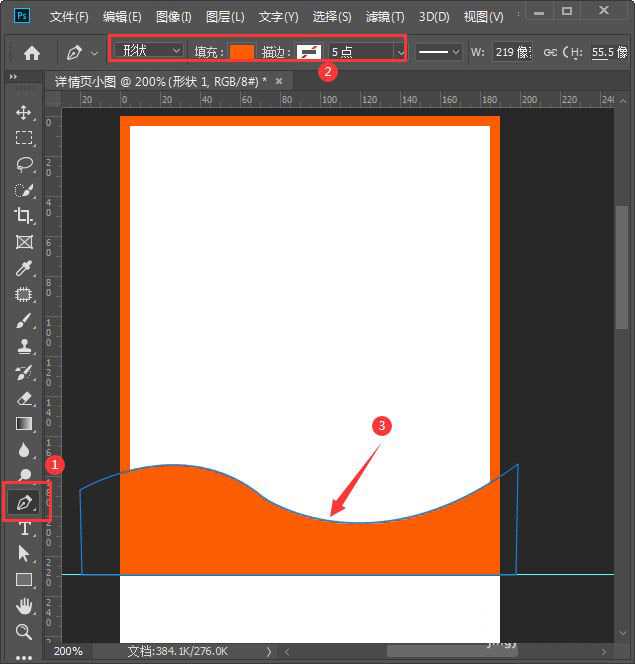635x664 pixels.
Task: Expand the toolbar with double-arrow toggle
Action: (13, 77)
